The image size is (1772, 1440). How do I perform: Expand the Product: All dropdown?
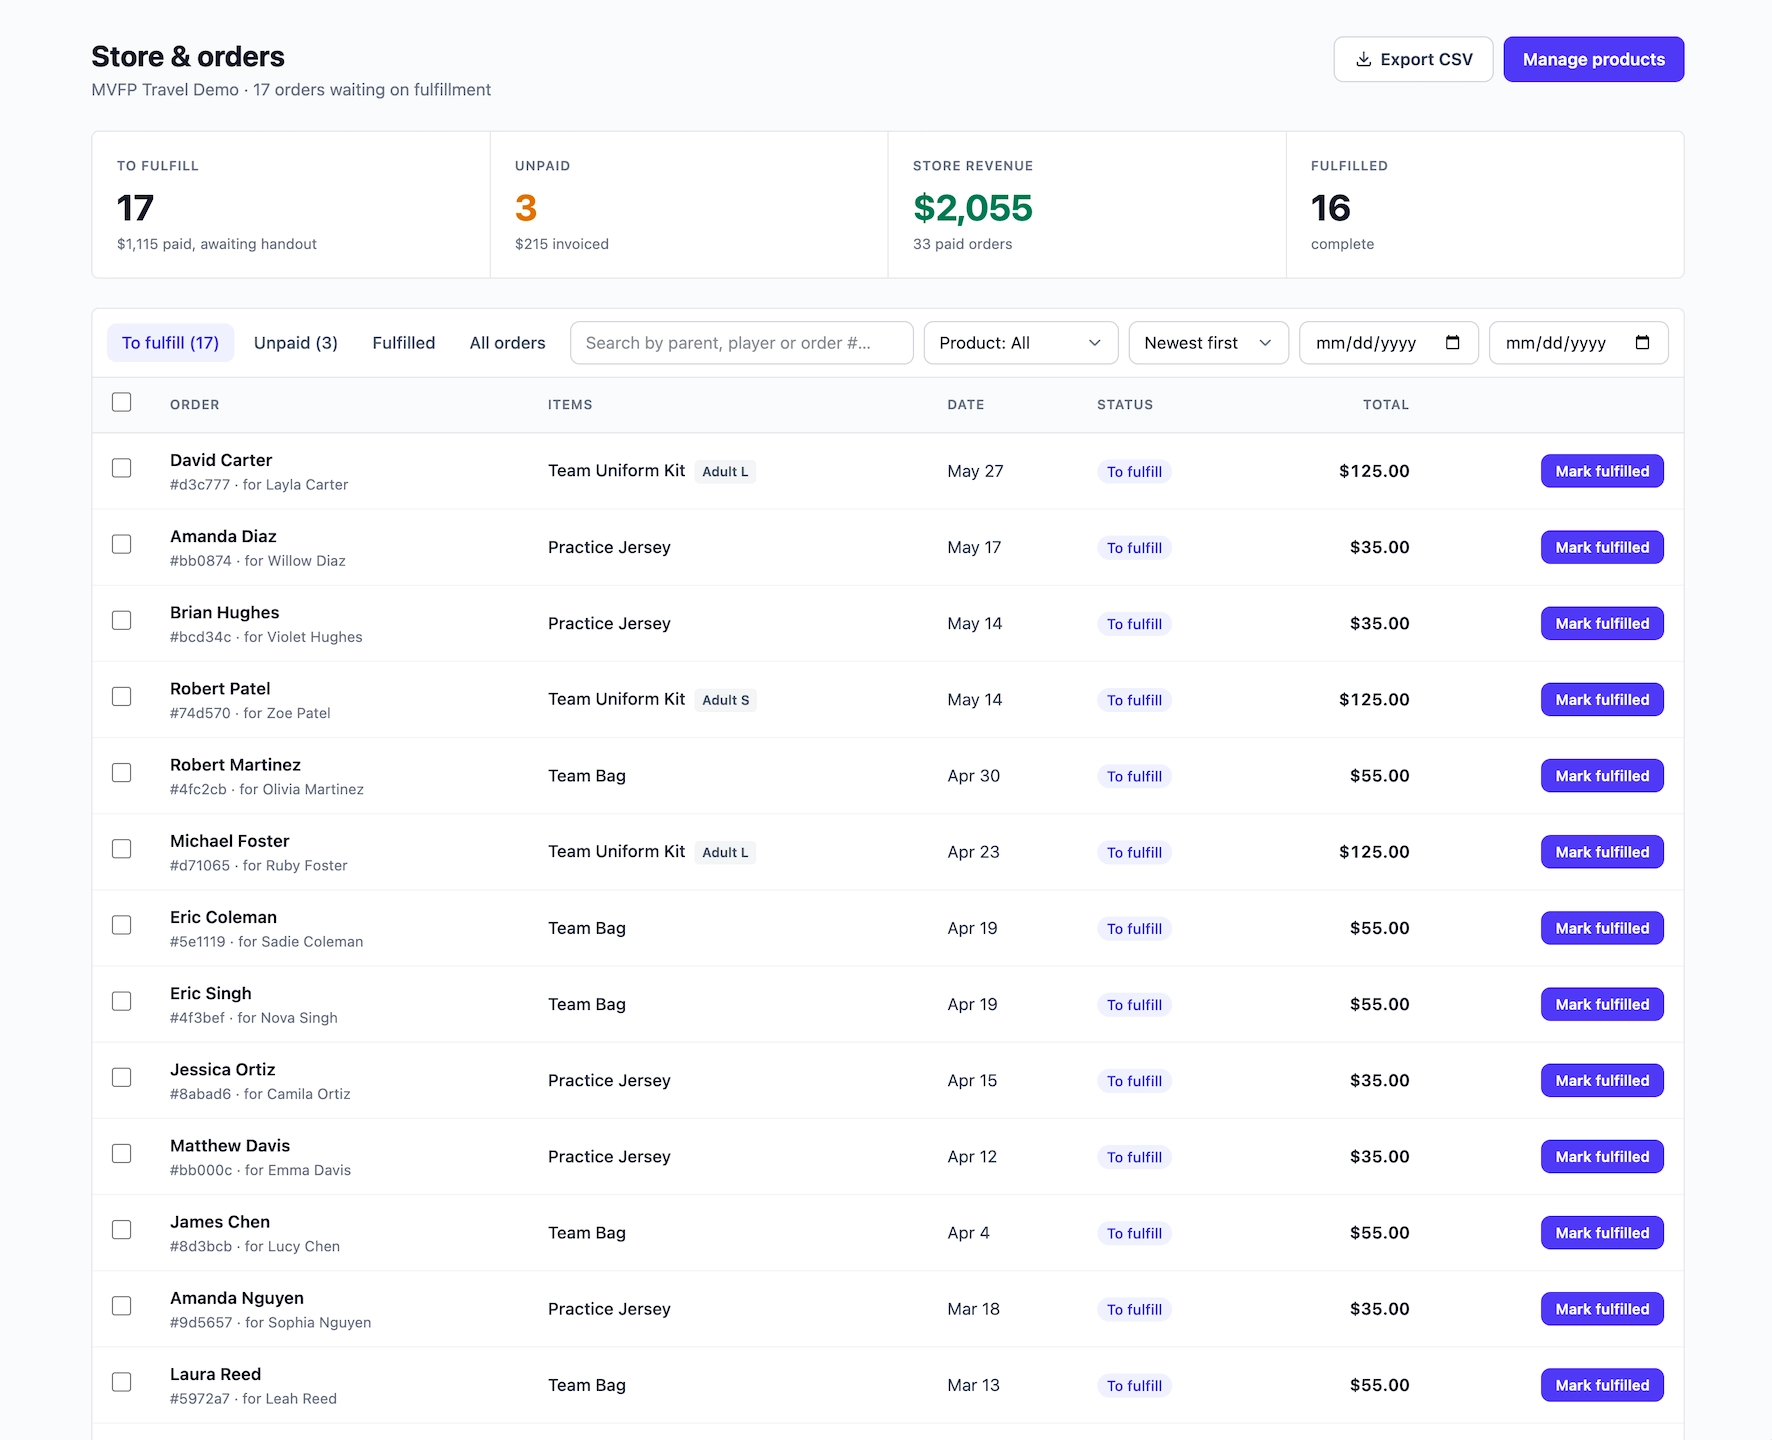click(1021, 343)
